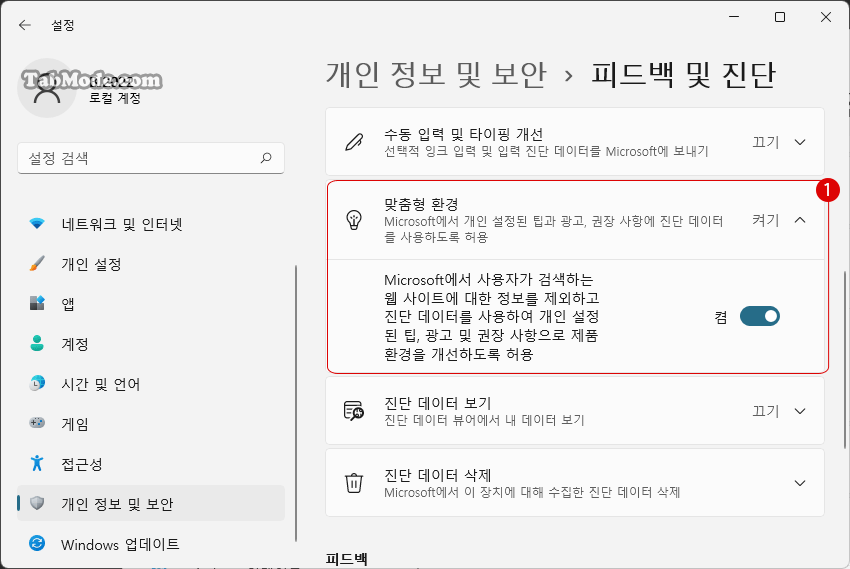Minimize the Settings window
The width and height of the screenshot is (850, 569).
point(734,17)
